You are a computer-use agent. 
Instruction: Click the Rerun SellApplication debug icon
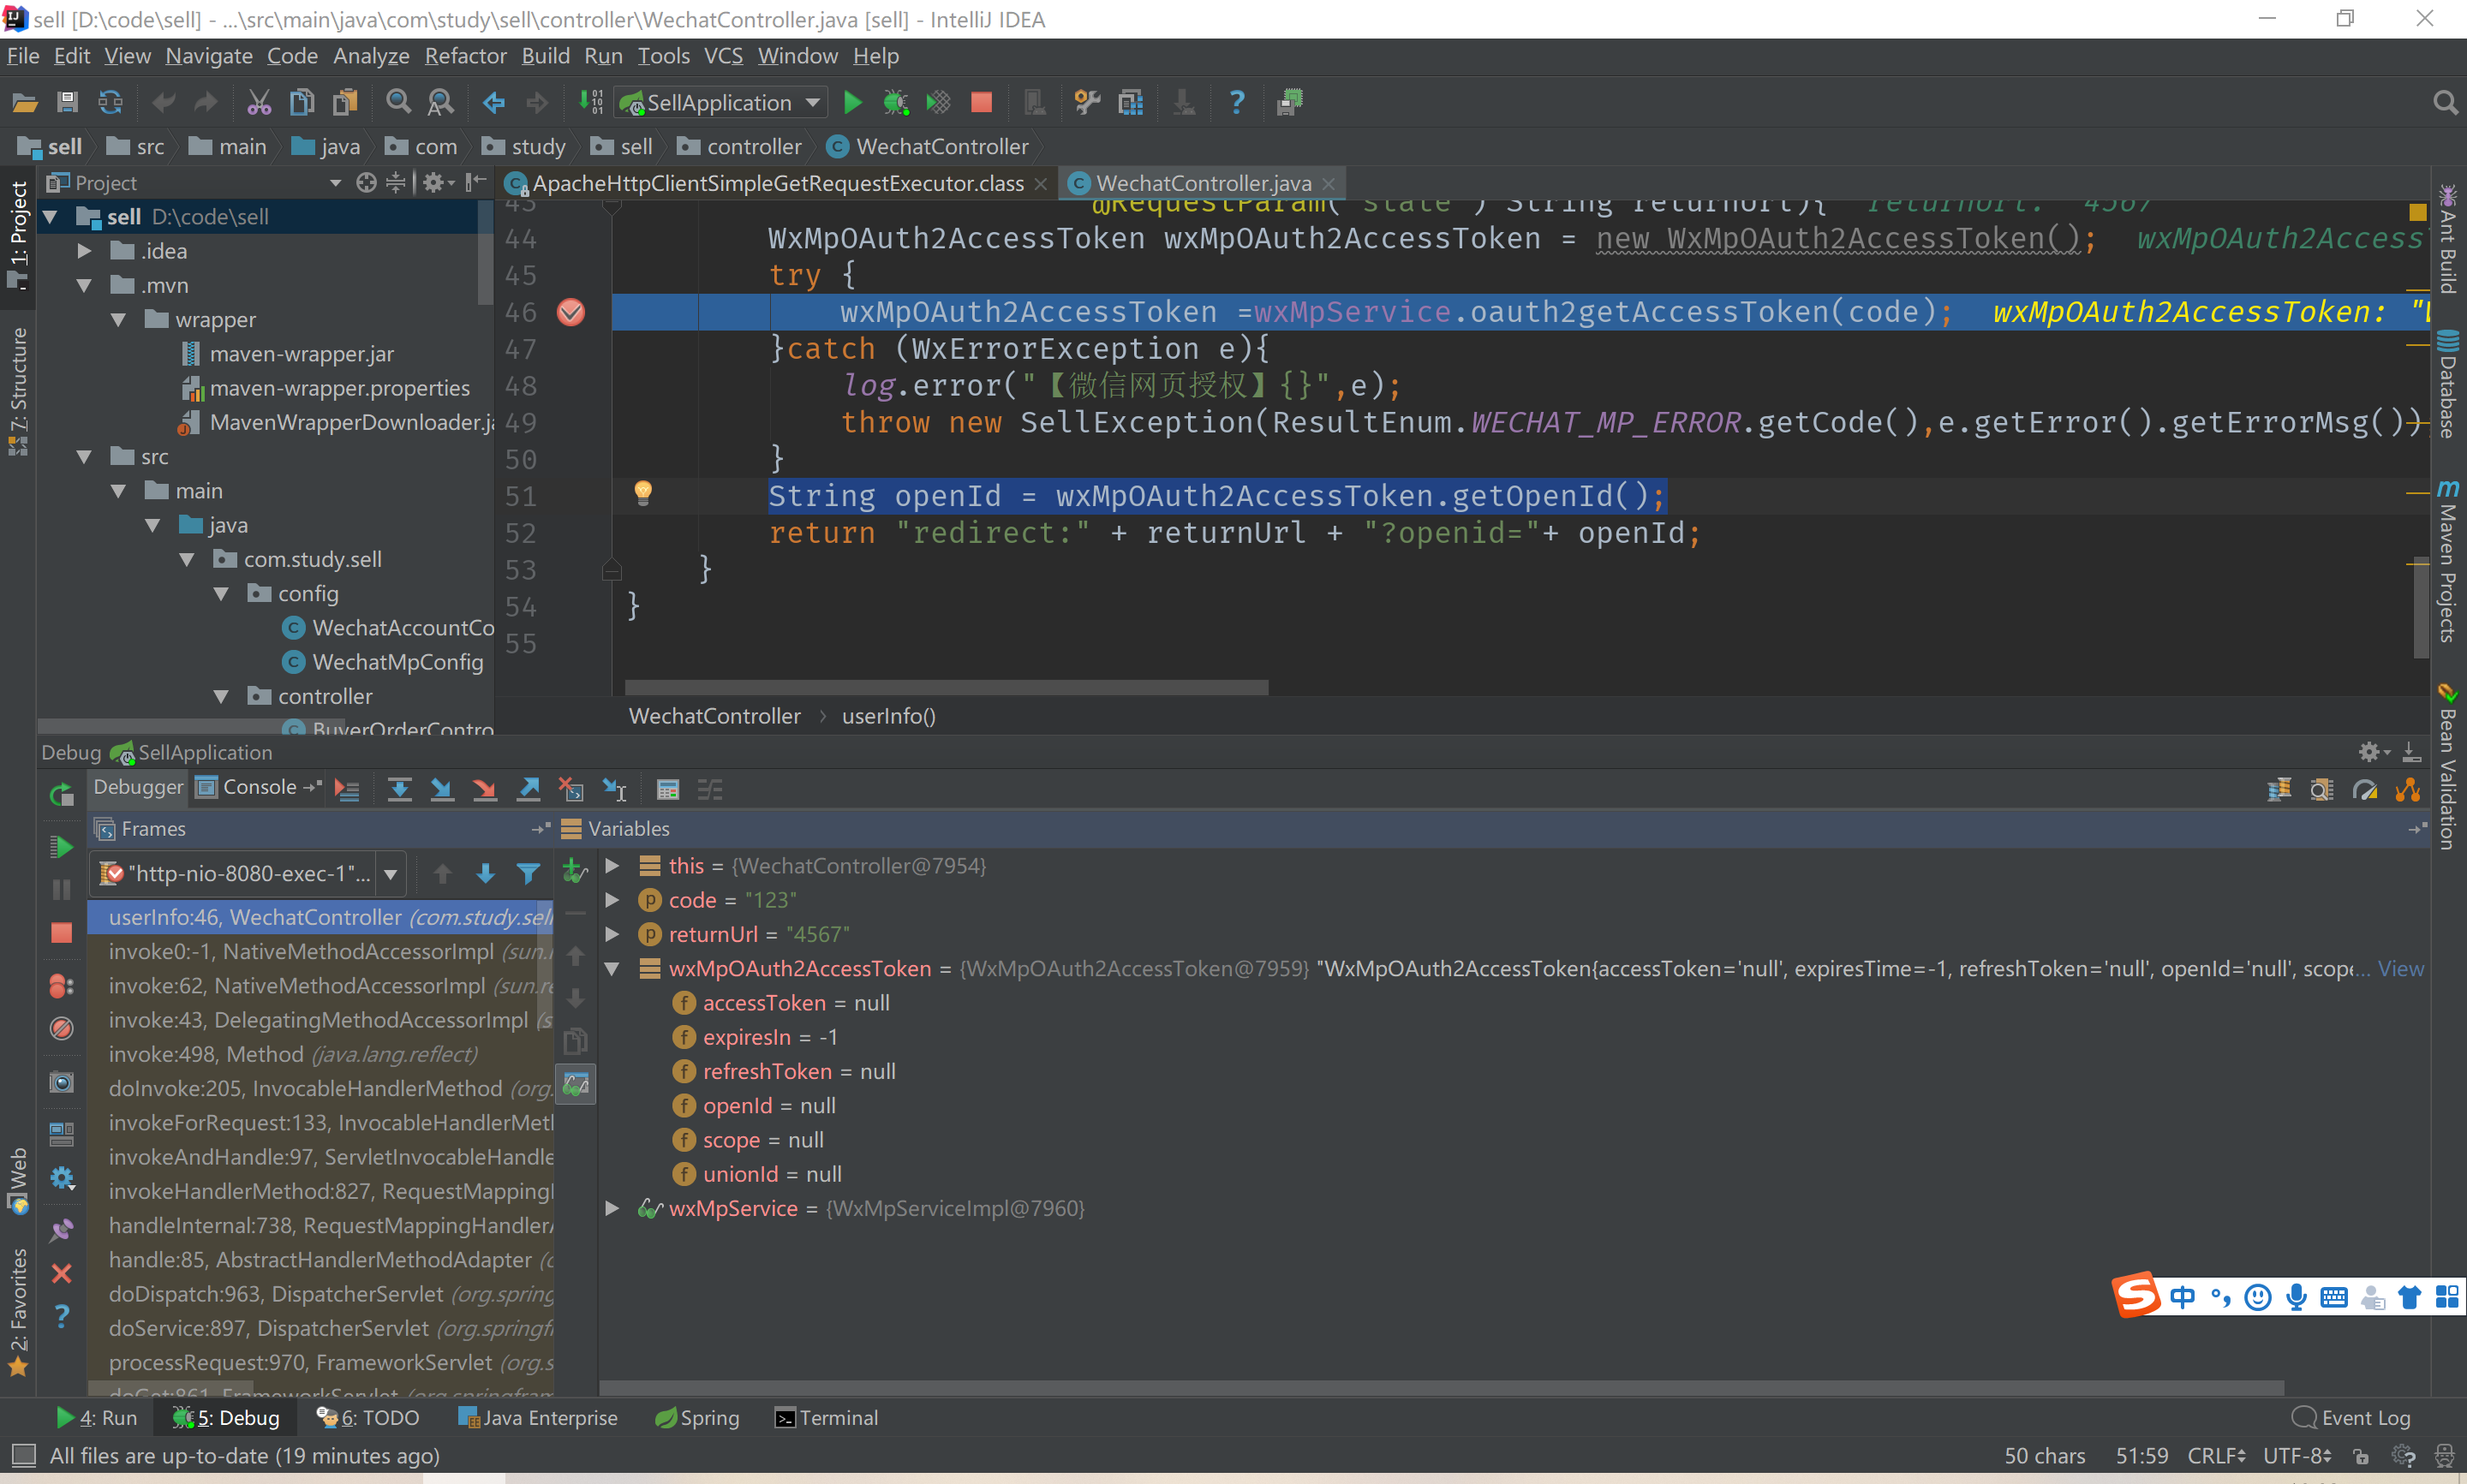pyautogui.click(x=62, y=795)
